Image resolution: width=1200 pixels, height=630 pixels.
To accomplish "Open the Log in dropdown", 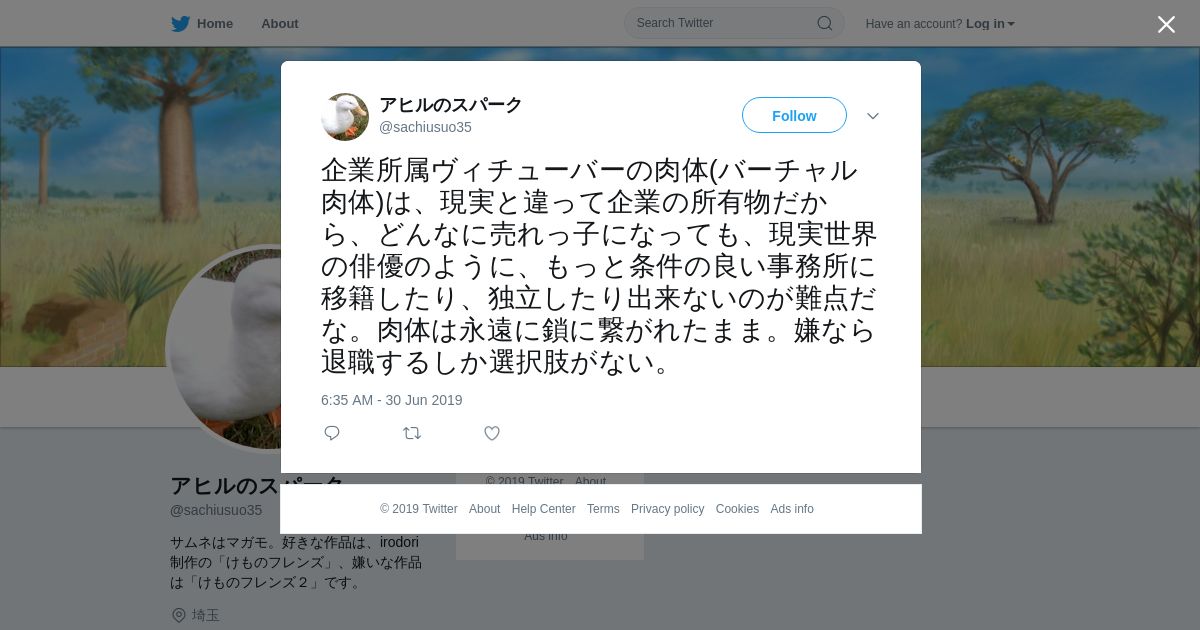I will click(x=990, y=24).
